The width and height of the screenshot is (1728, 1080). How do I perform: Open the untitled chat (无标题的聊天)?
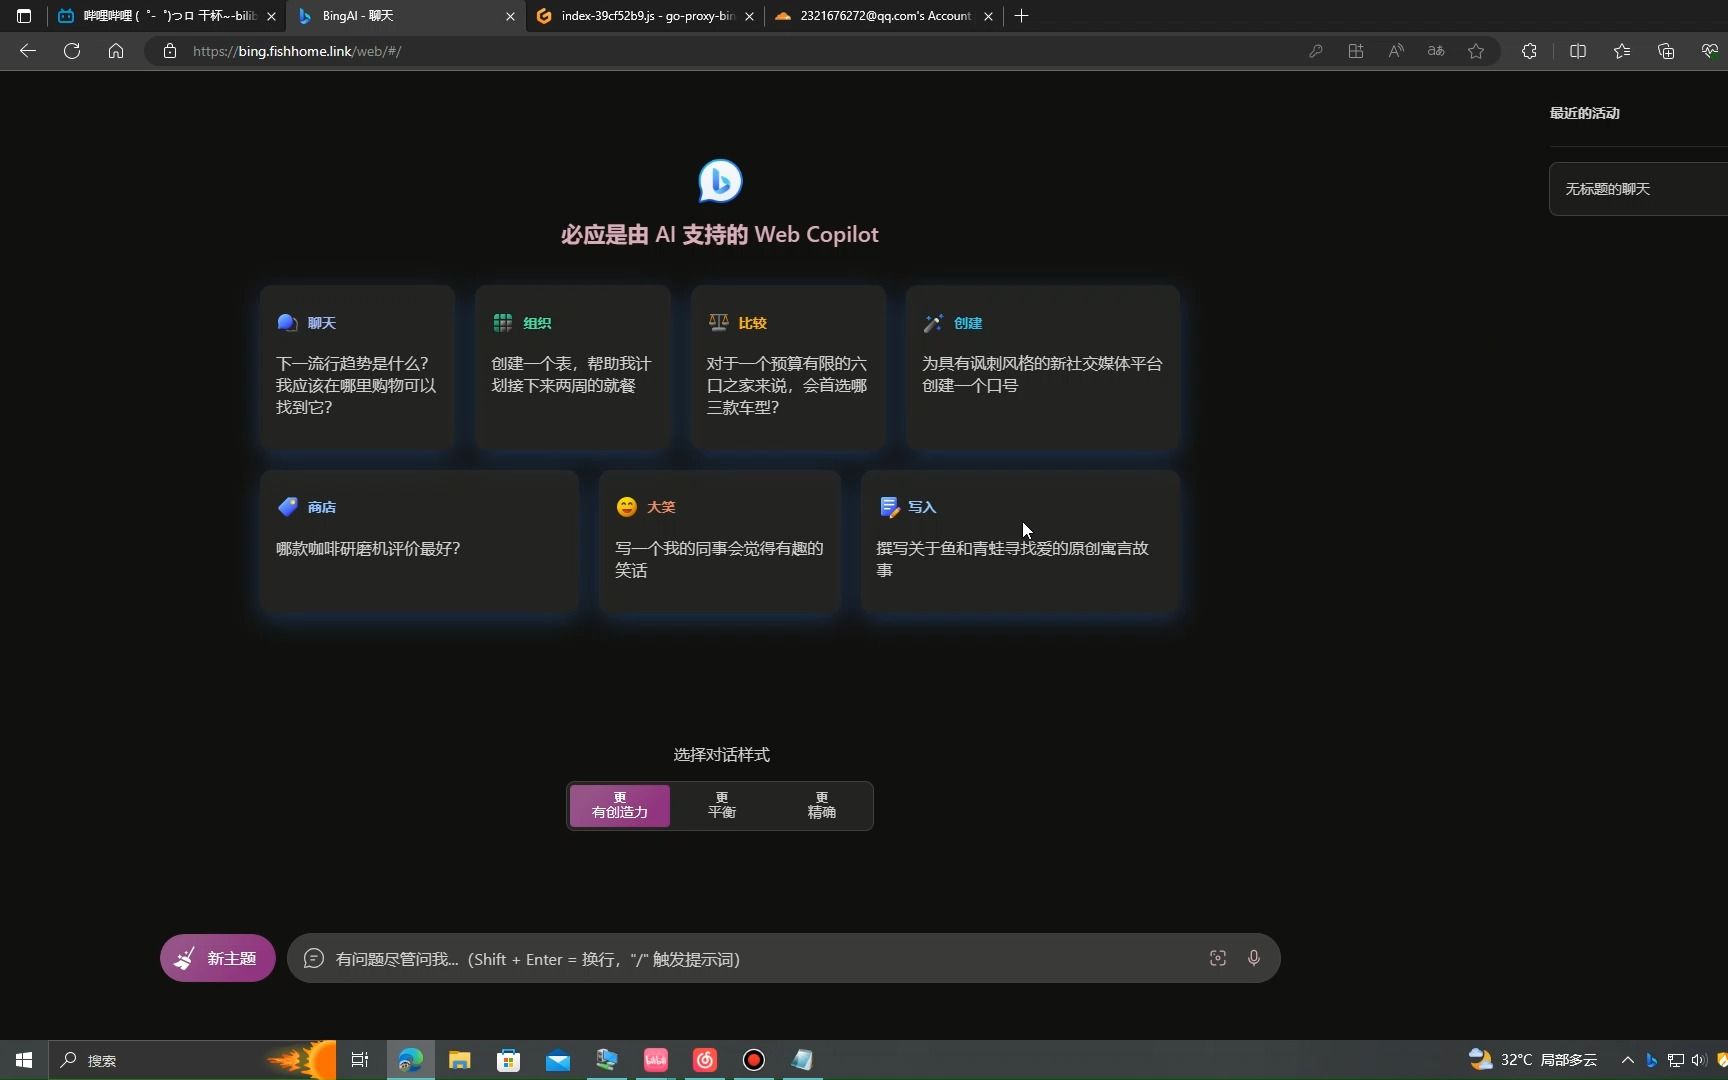pyautogui.click(x=1638, y=189)
